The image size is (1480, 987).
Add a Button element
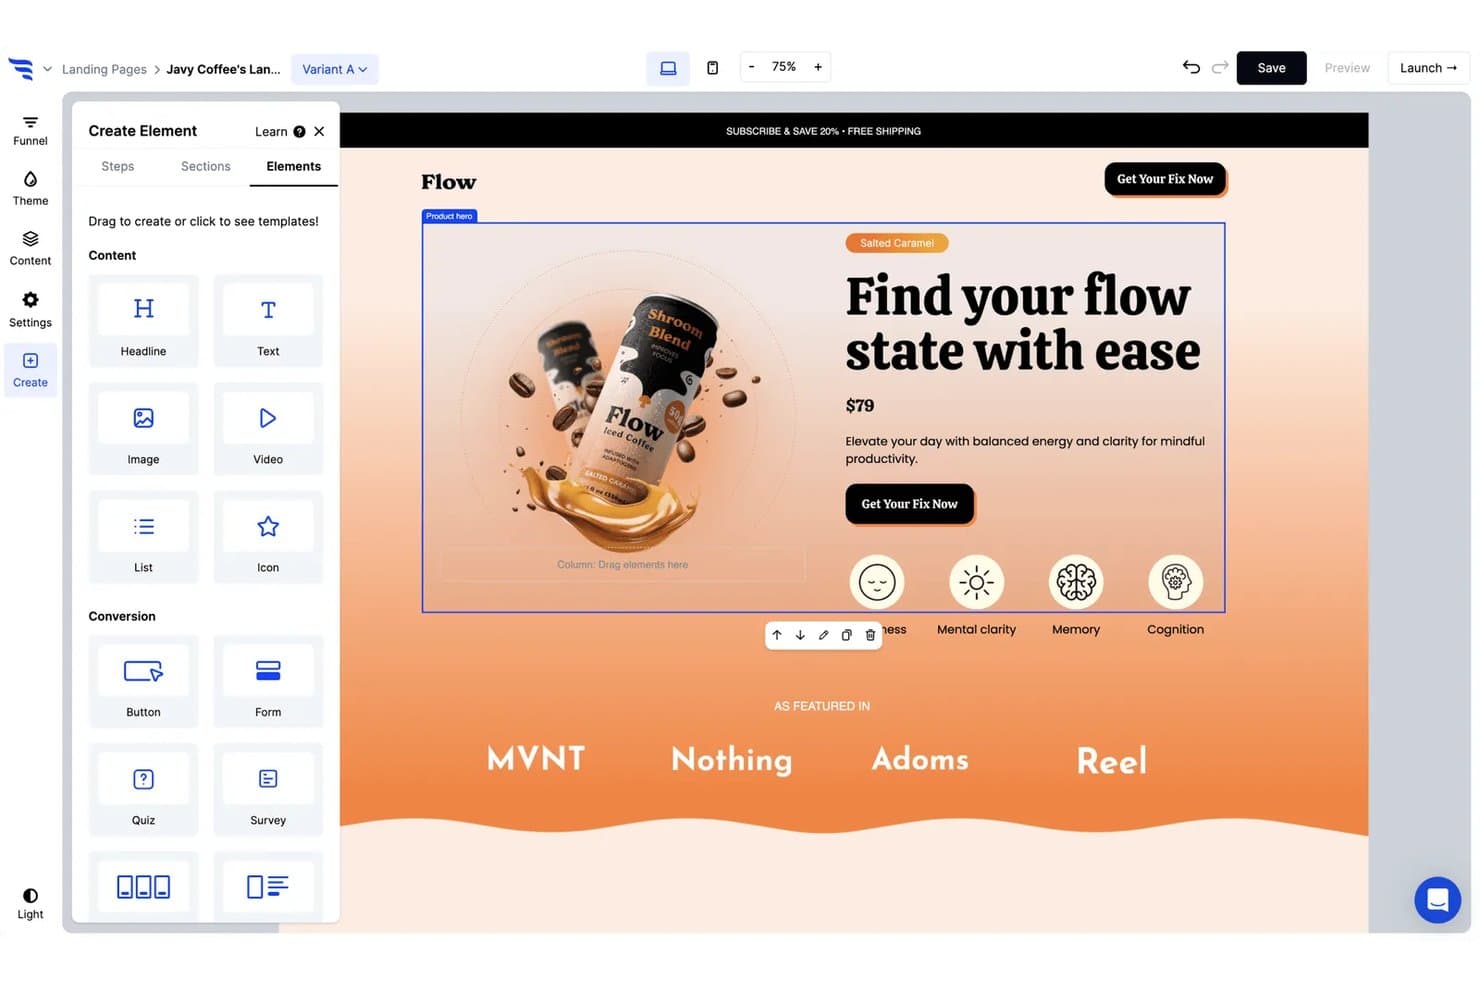point(143,681)
